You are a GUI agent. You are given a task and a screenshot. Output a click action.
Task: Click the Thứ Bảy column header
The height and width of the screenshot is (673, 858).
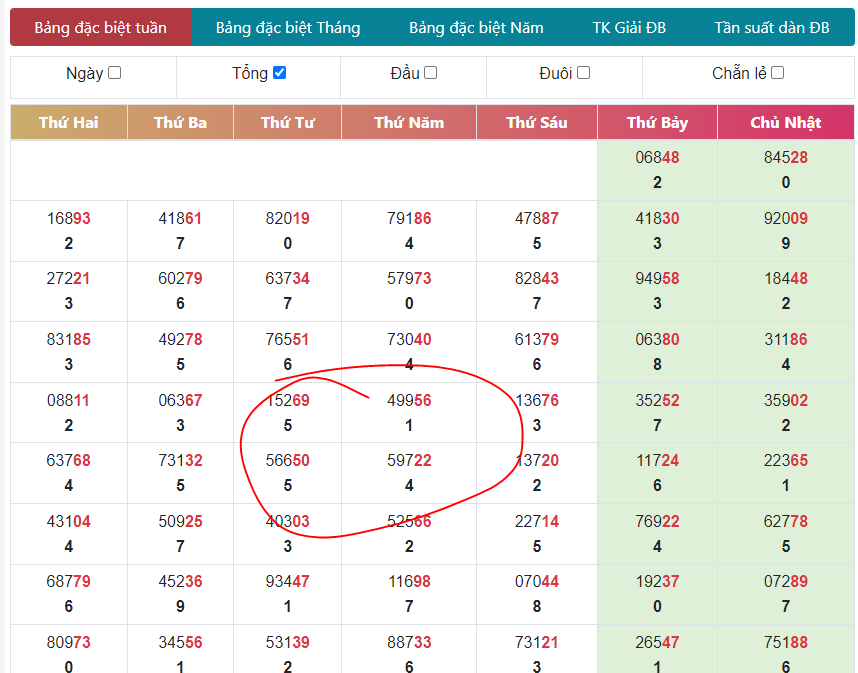(x=657, y=123)
